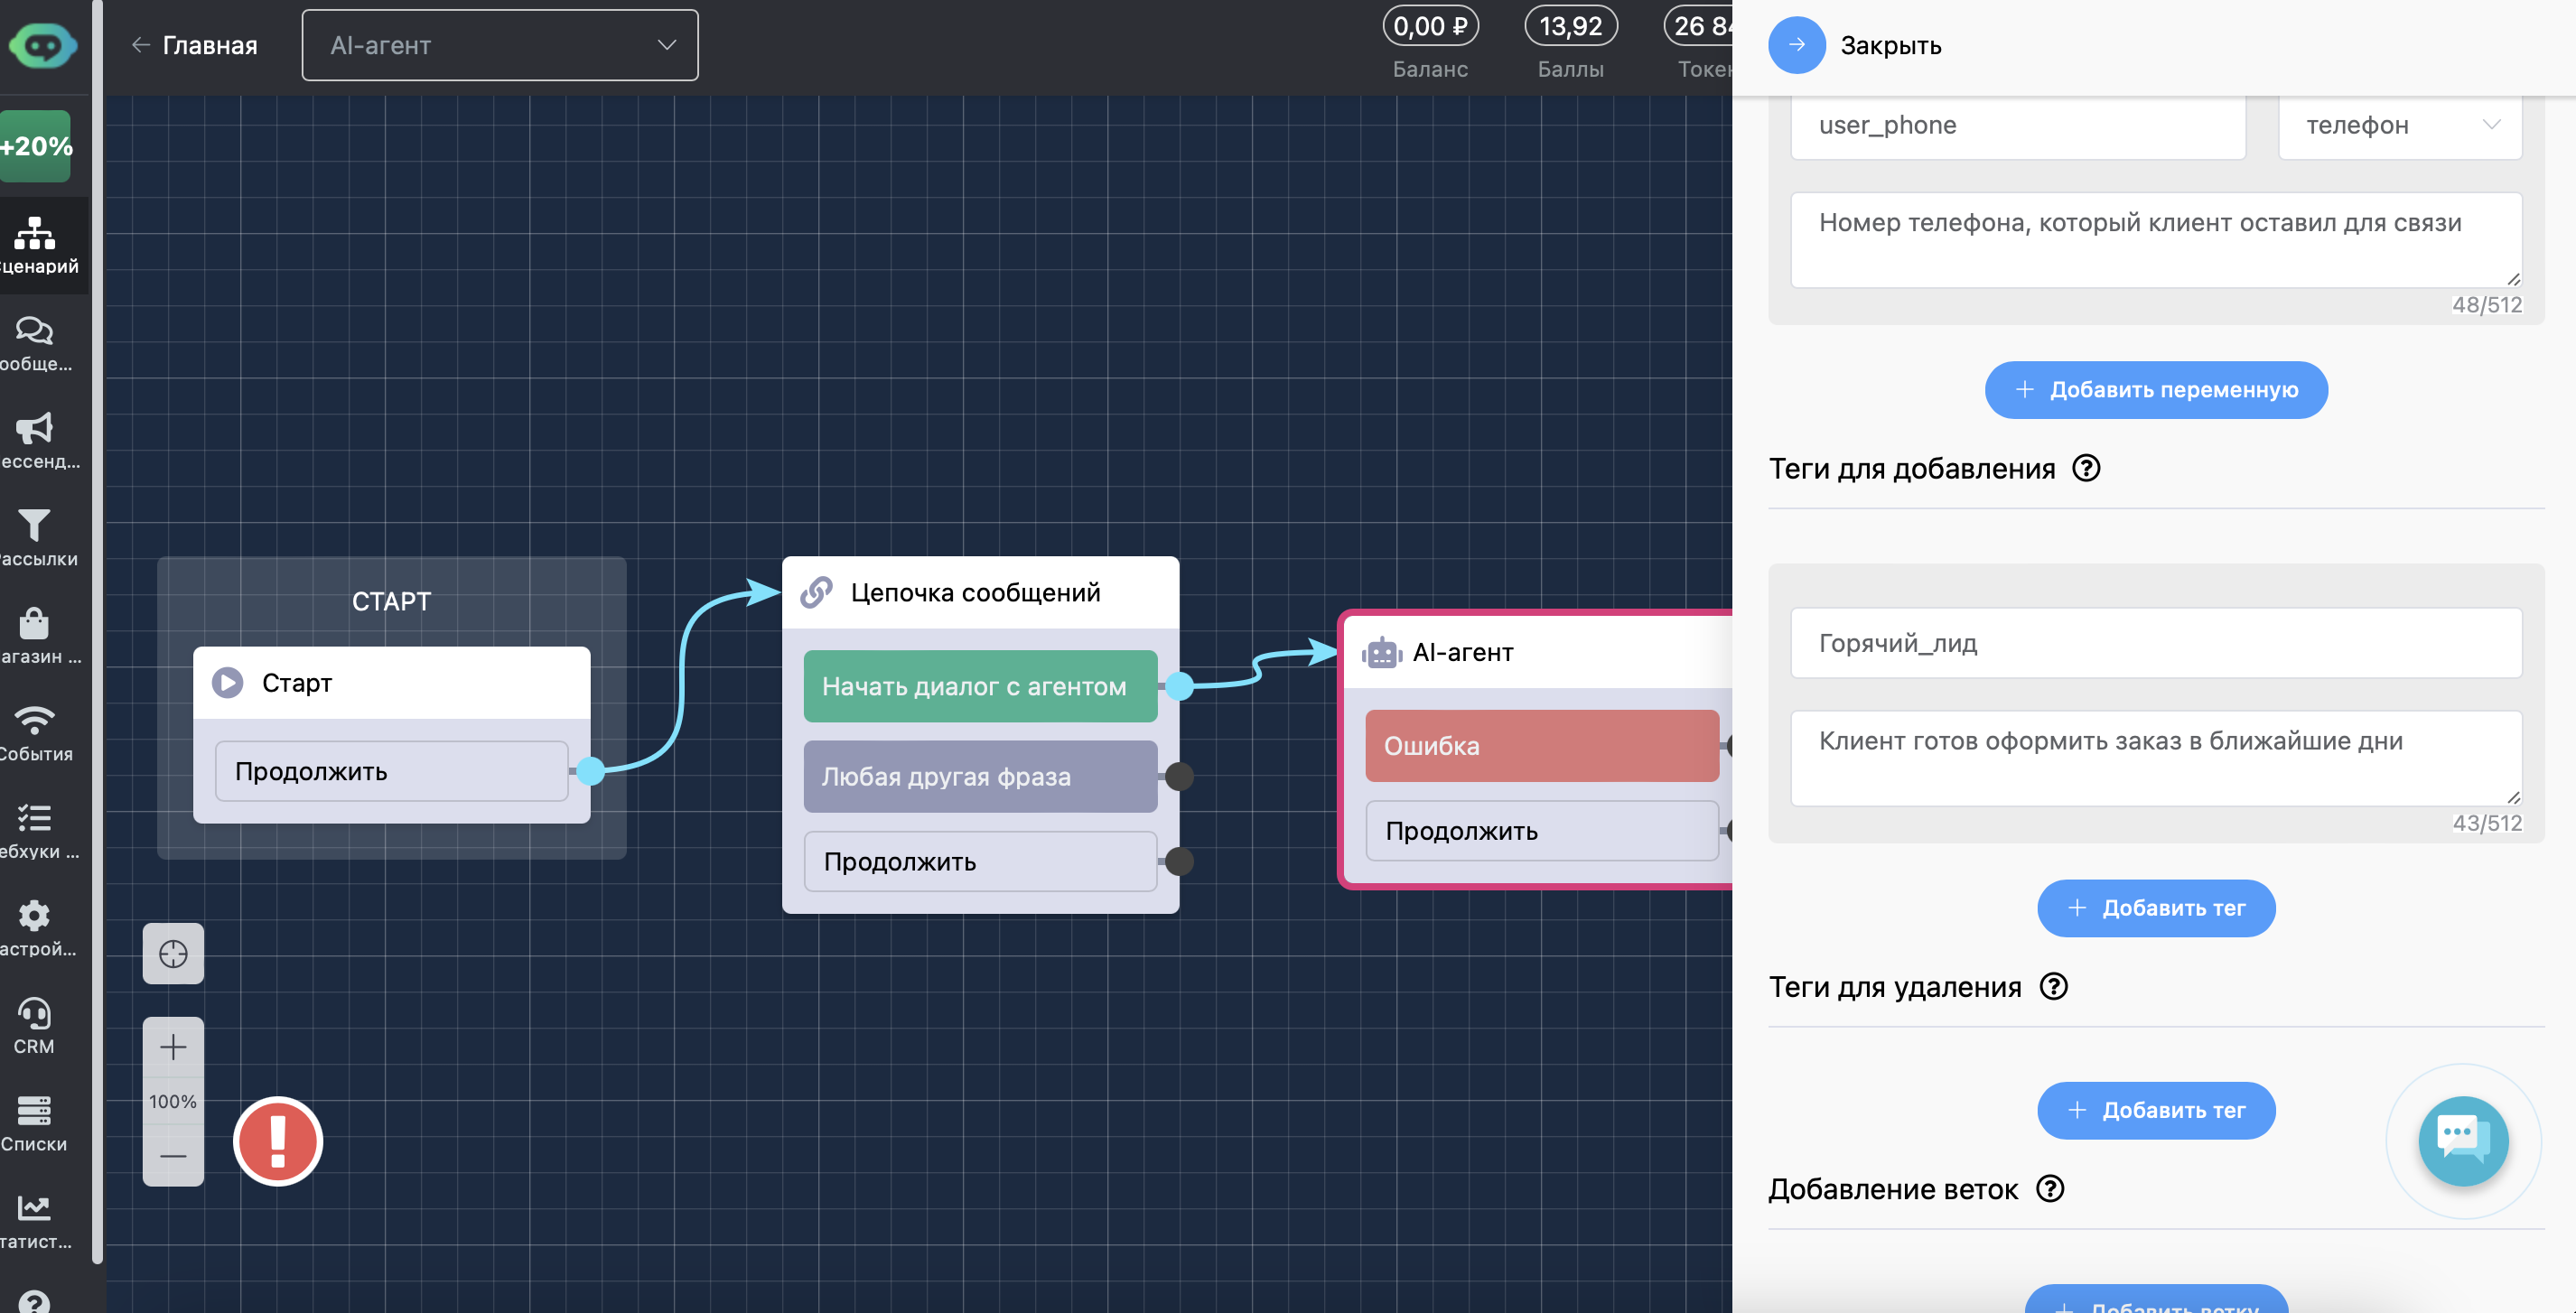2576x1313 pixels.
Task: Click the Начать диалог с агентом option
Action: 980,686
